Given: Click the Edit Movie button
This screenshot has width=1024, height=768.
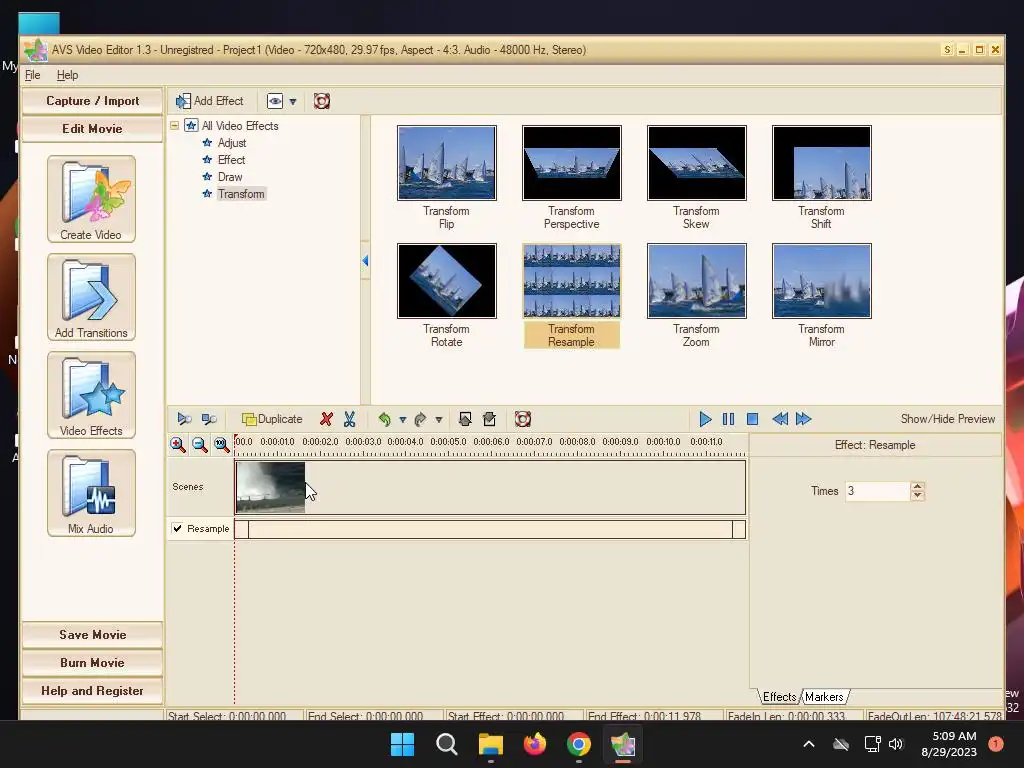Looking at the screenshot, I should (92, 129).
